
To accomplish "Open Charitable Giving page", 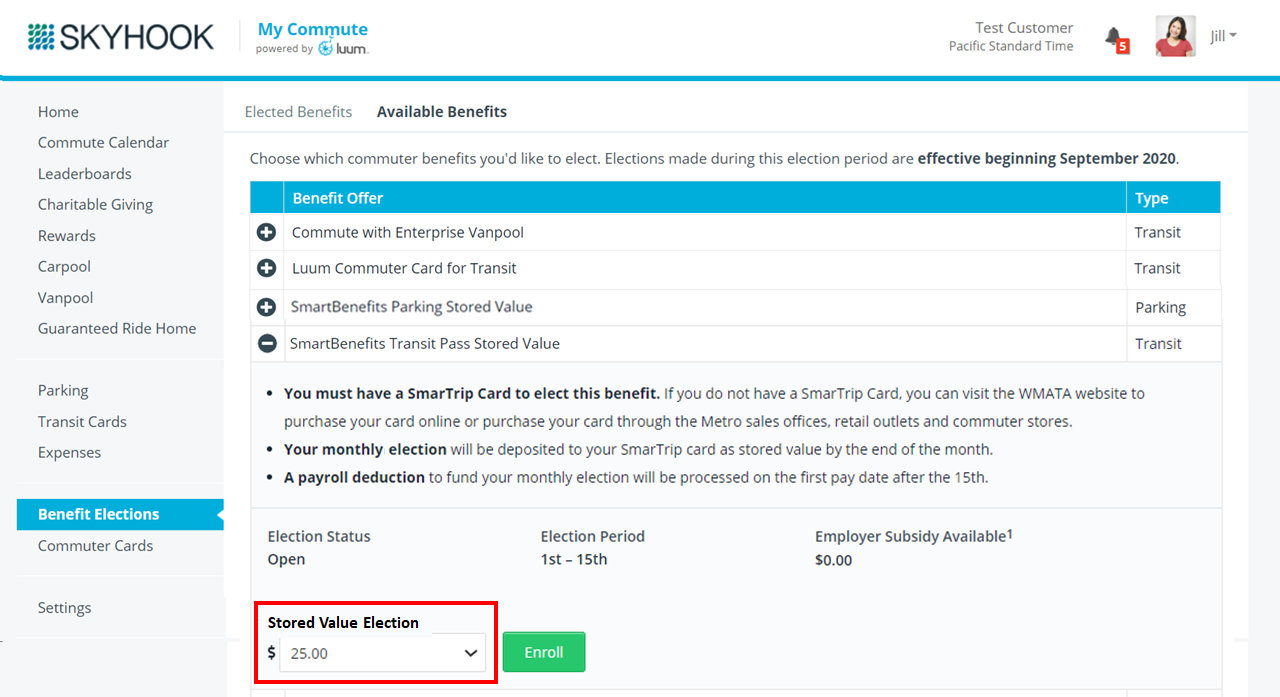I will (95, 205).
